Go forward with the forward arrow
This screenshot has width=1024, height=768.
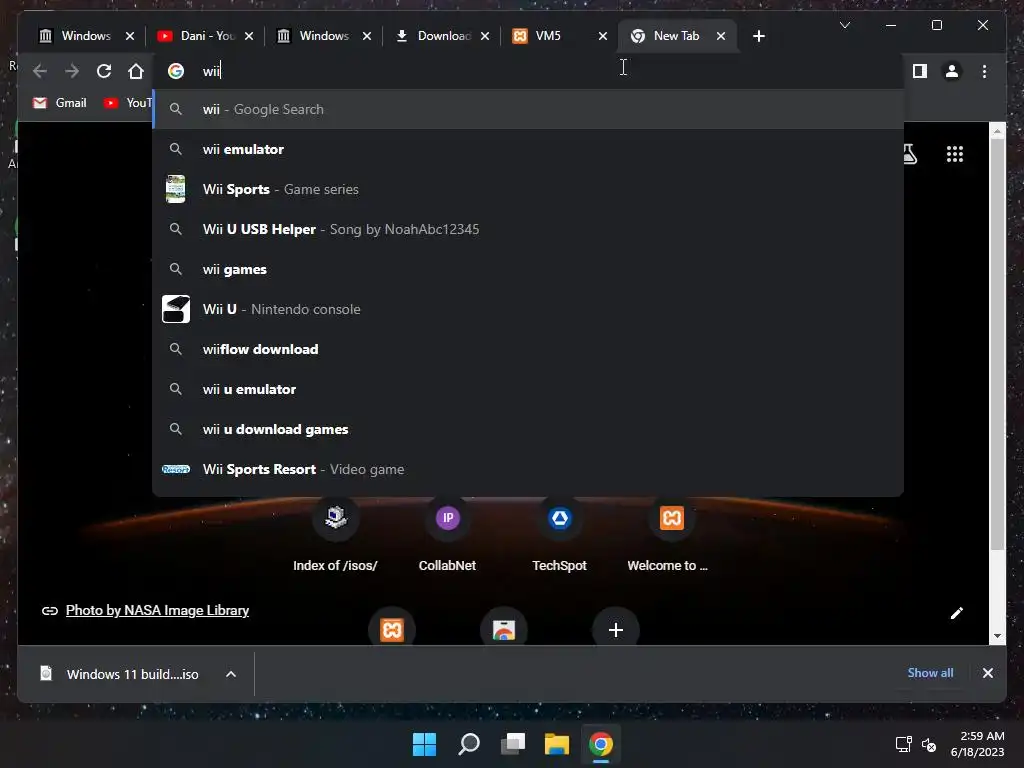pos(72,71)
